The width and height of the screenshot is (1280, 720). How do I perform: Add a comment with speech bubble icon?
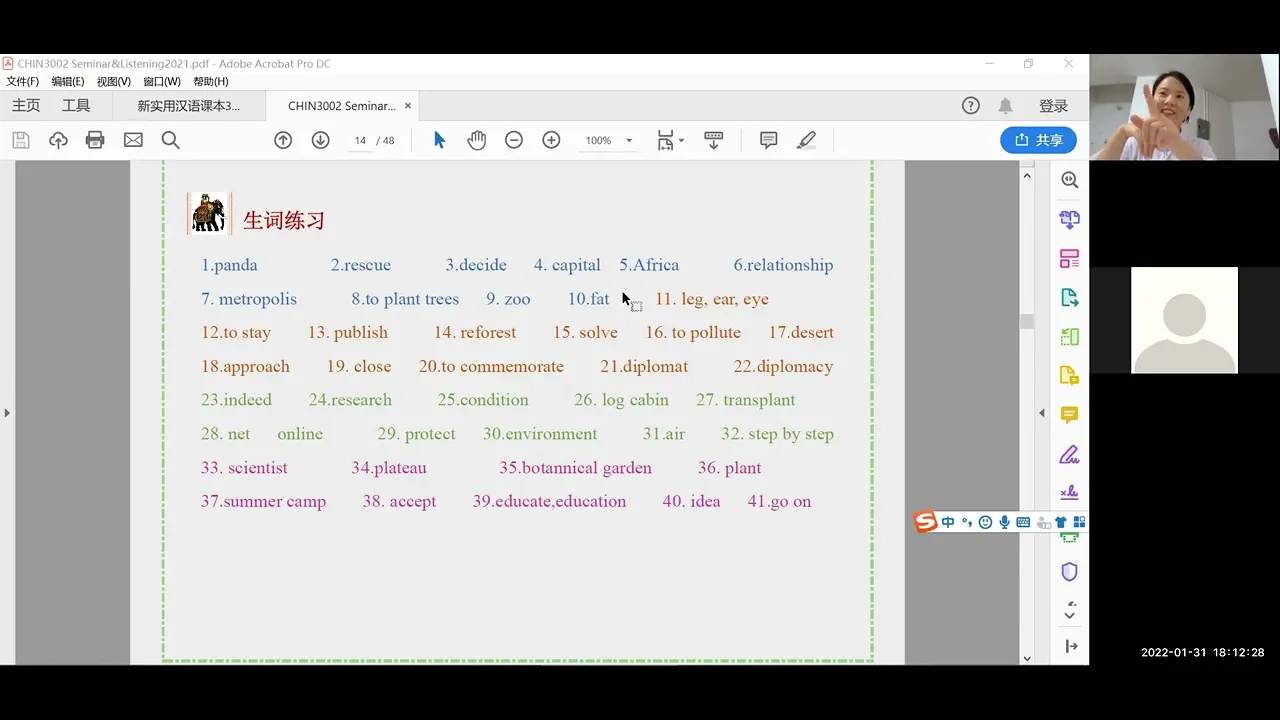pyautogui.click(x=768, y=140)
